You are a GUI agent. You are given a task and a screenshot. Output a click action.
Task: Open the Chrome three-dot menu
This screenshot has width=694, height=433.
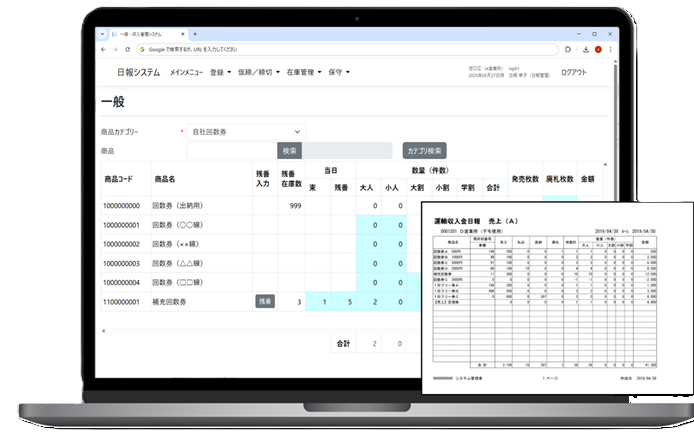coord(610,50)
